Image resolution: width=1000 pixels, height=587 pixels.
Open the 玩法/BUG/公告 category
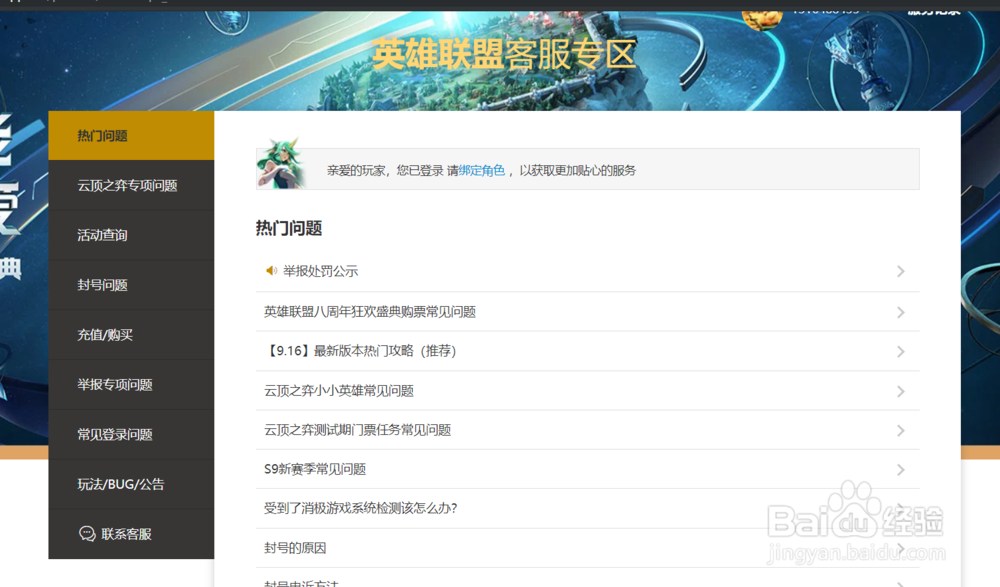coord(131,484)
